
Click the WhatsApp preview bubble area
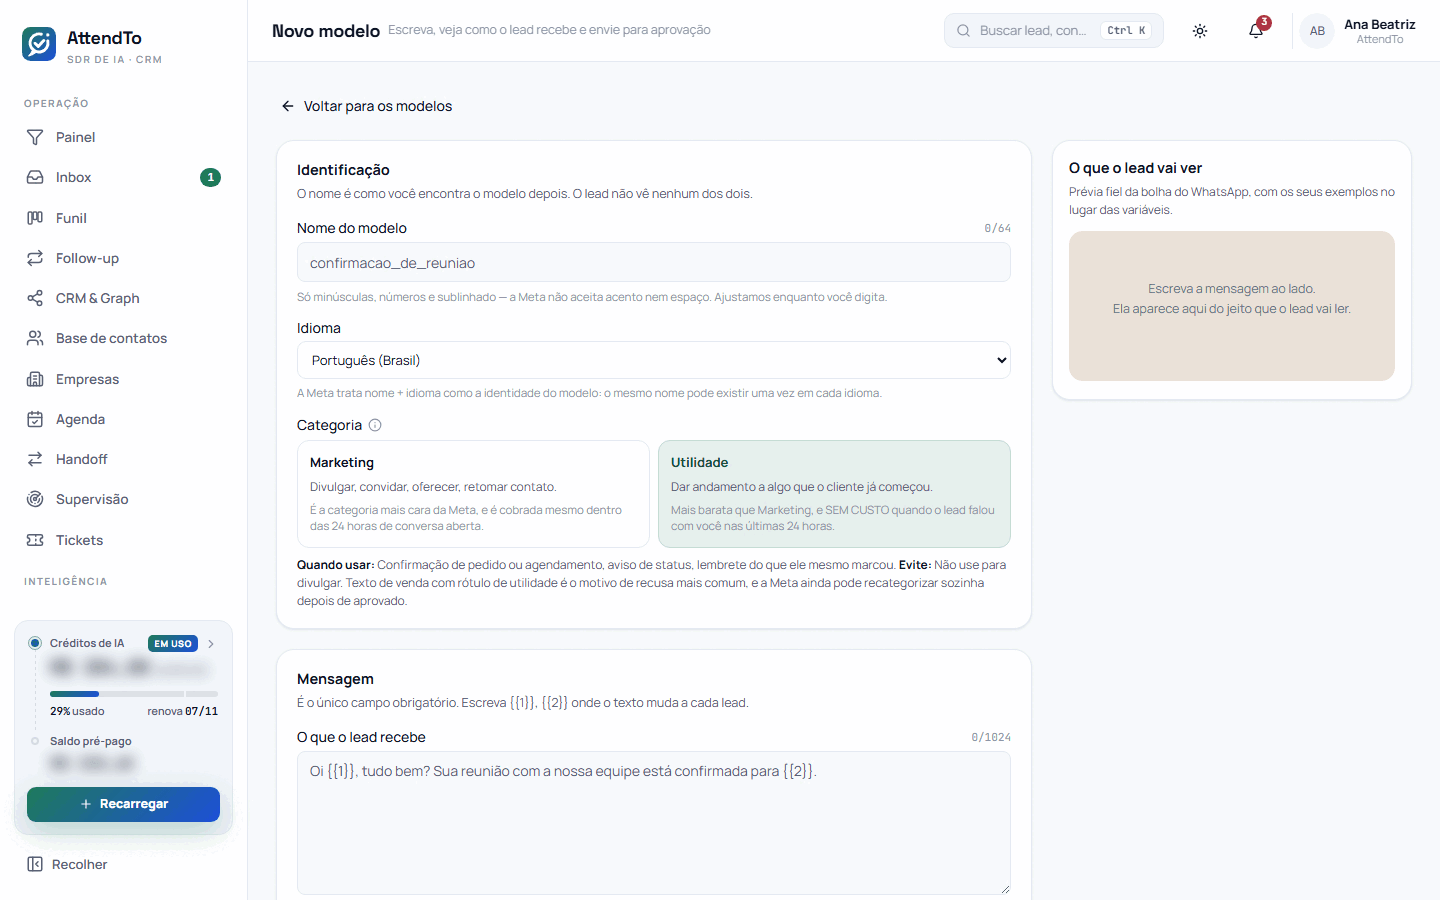click(1232, 306)
